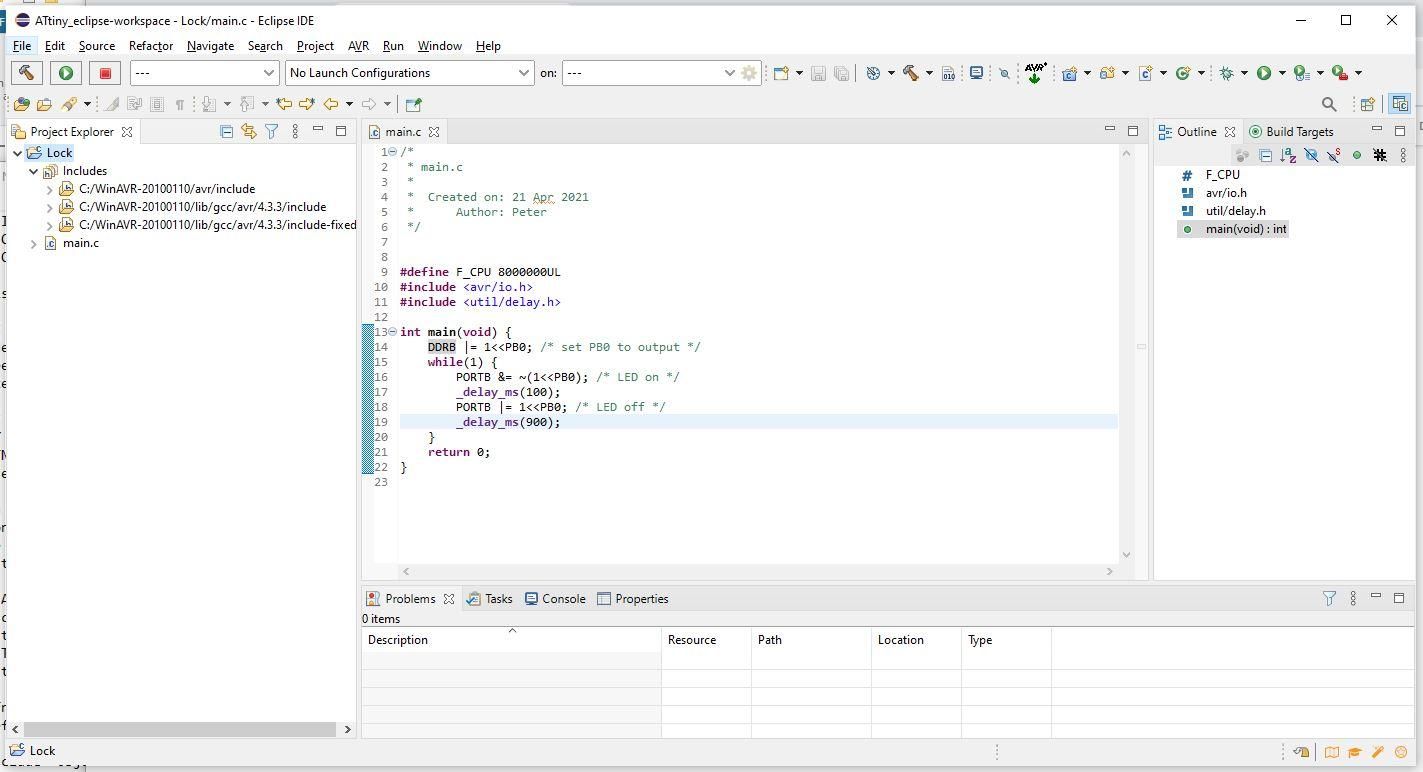Open the AVR menu

tap(358, 45)
